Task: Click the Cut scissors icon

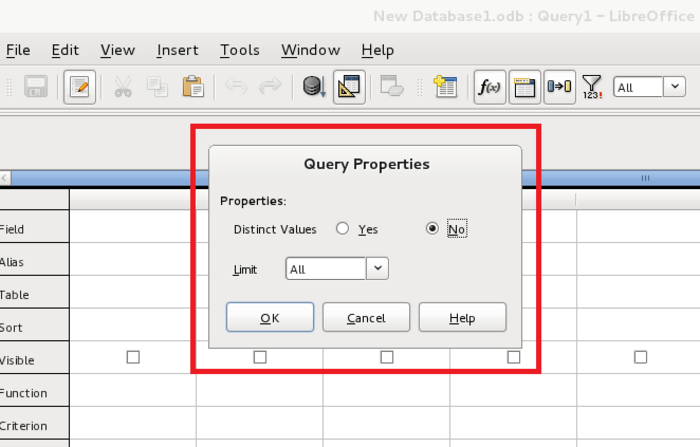Action: click(x=123, y=87)
